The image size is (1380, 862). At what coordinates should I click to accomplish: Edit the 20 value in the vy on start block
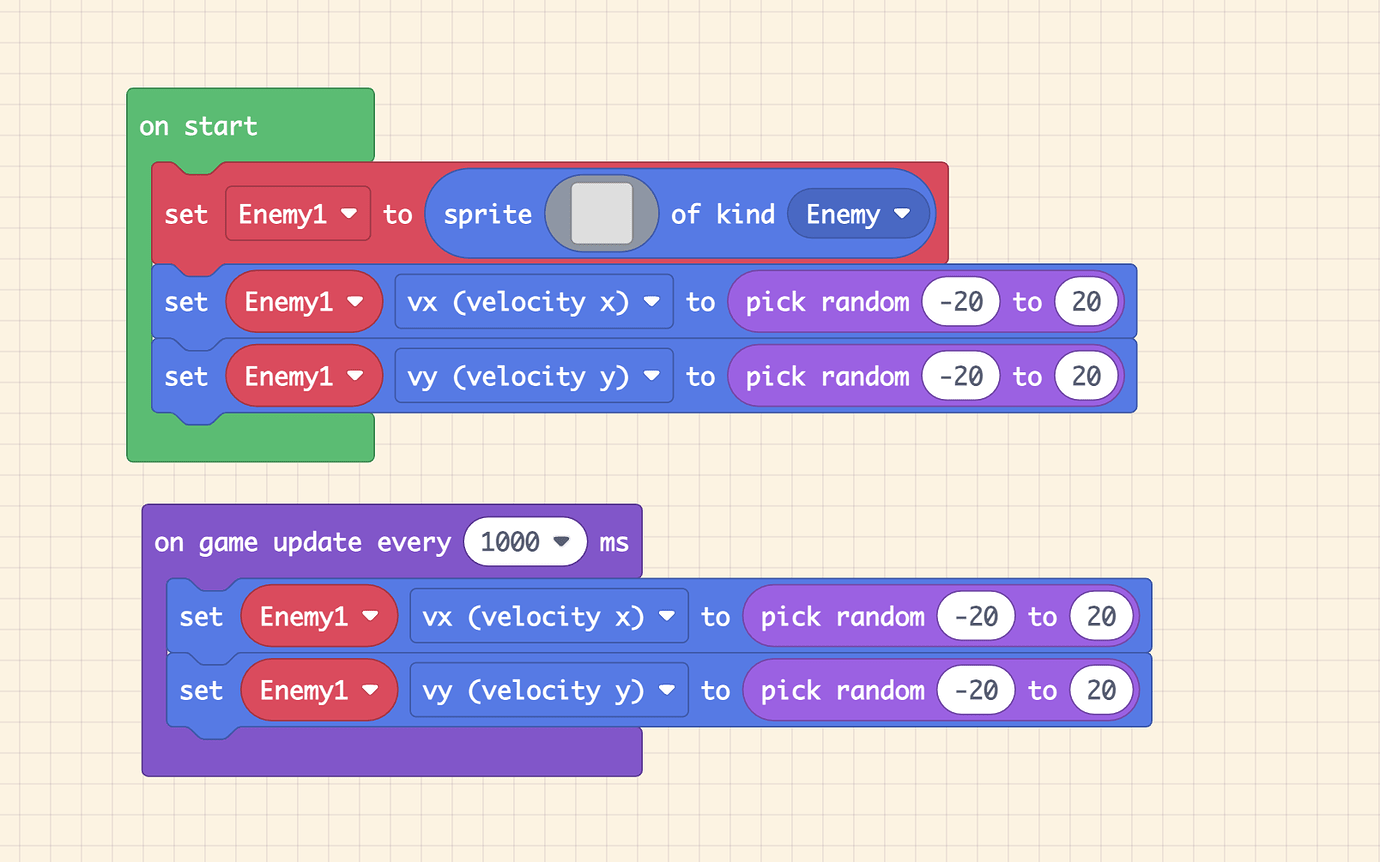(1086, 375)
